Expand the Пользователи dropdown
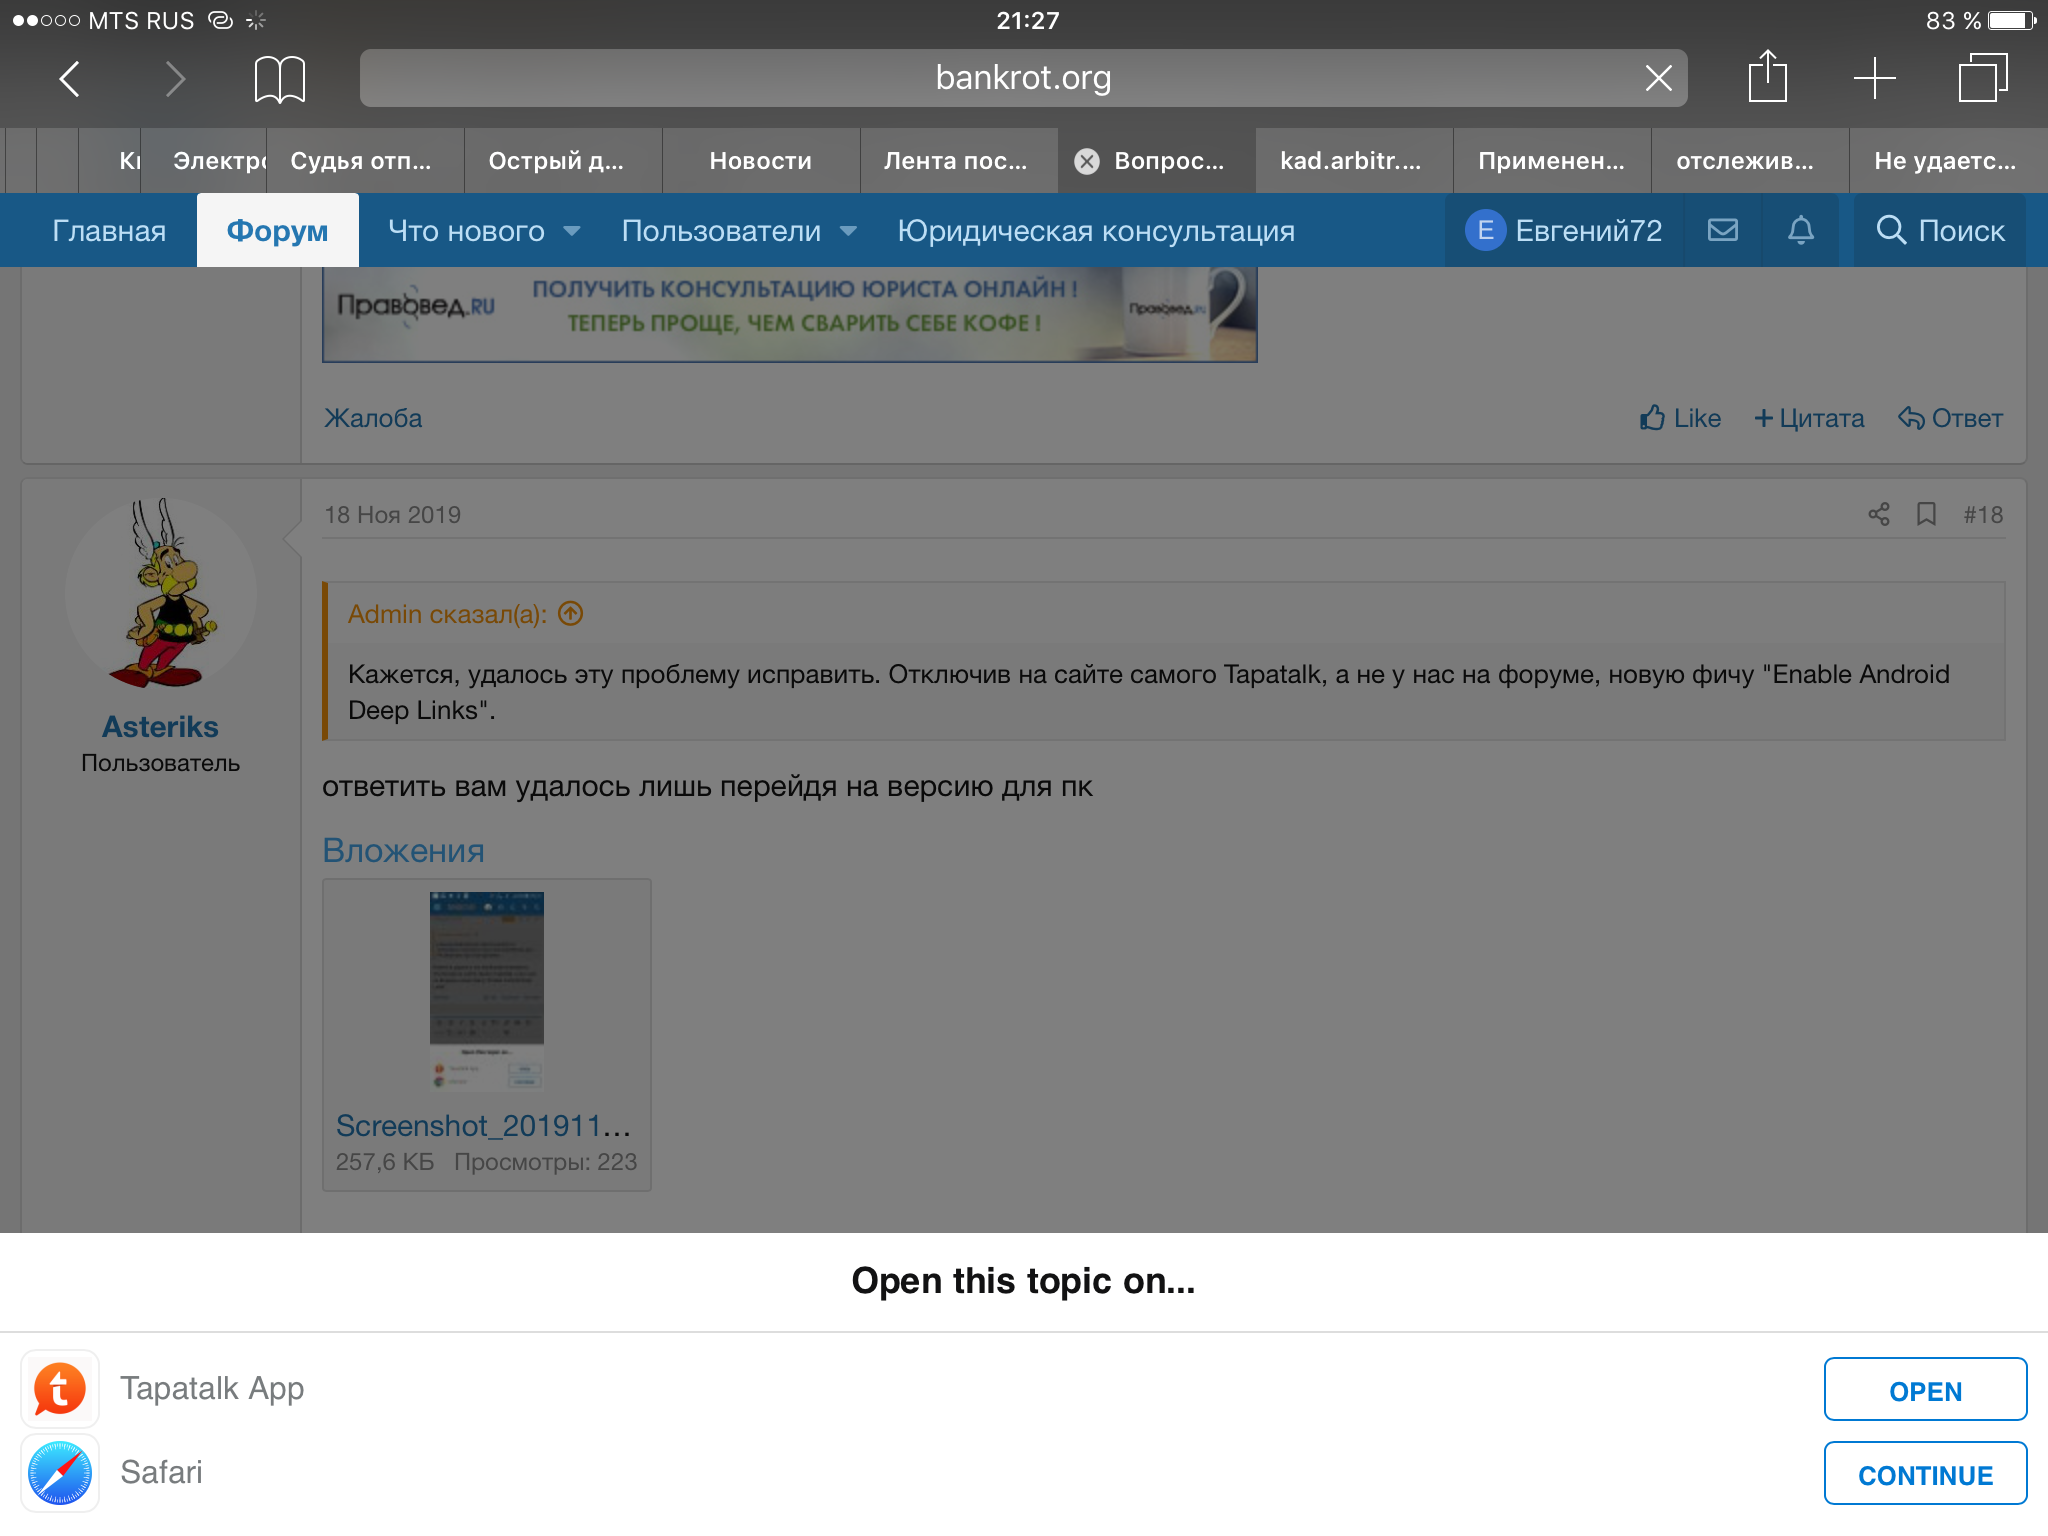Viewport: 2048px width, 1536px height. pyautogui.click(x=849, y=231)
